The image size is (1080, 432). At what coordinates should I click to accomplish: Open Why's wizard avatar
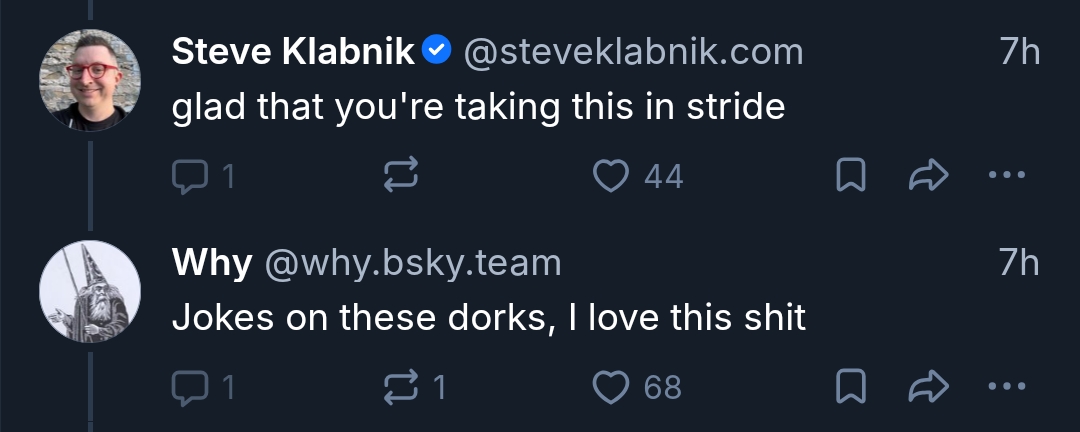[90, 290]
